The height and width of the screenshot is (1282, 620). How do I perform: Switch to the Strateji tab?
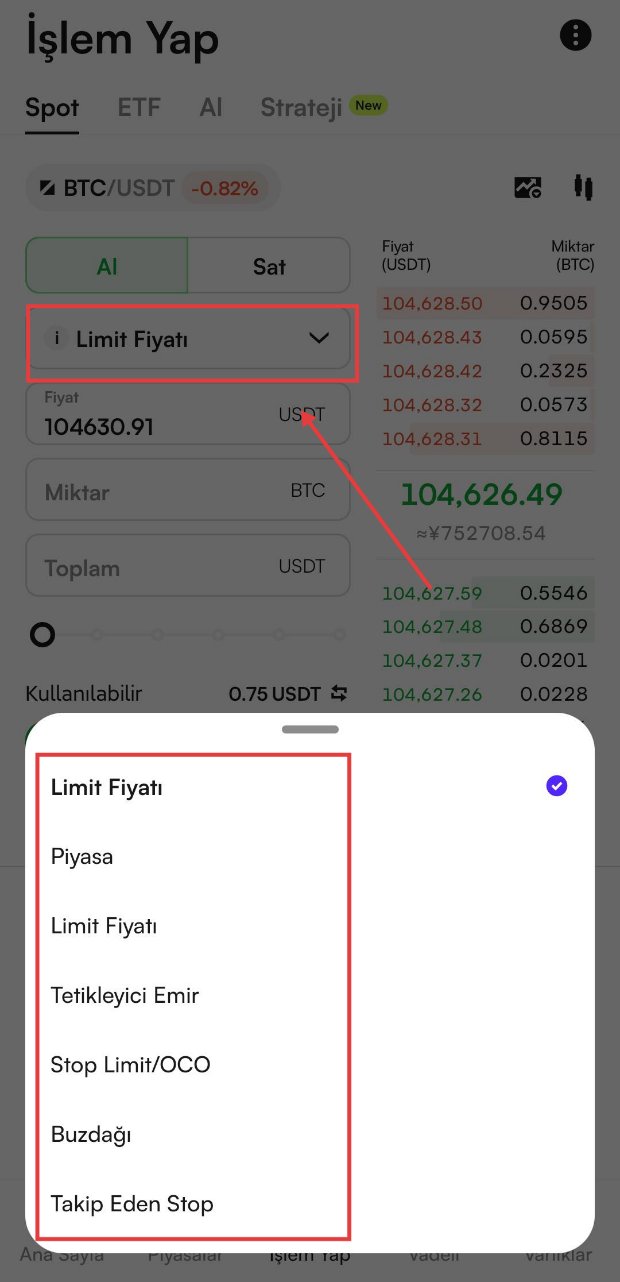click(x=302, y=107)
